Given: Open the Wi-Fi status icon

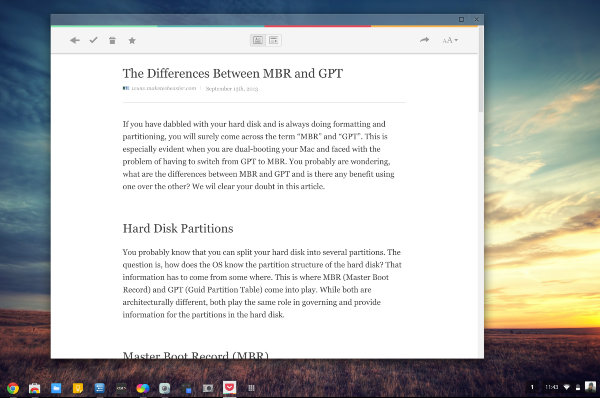Looking at the screenshot, I should click(567, 388).
